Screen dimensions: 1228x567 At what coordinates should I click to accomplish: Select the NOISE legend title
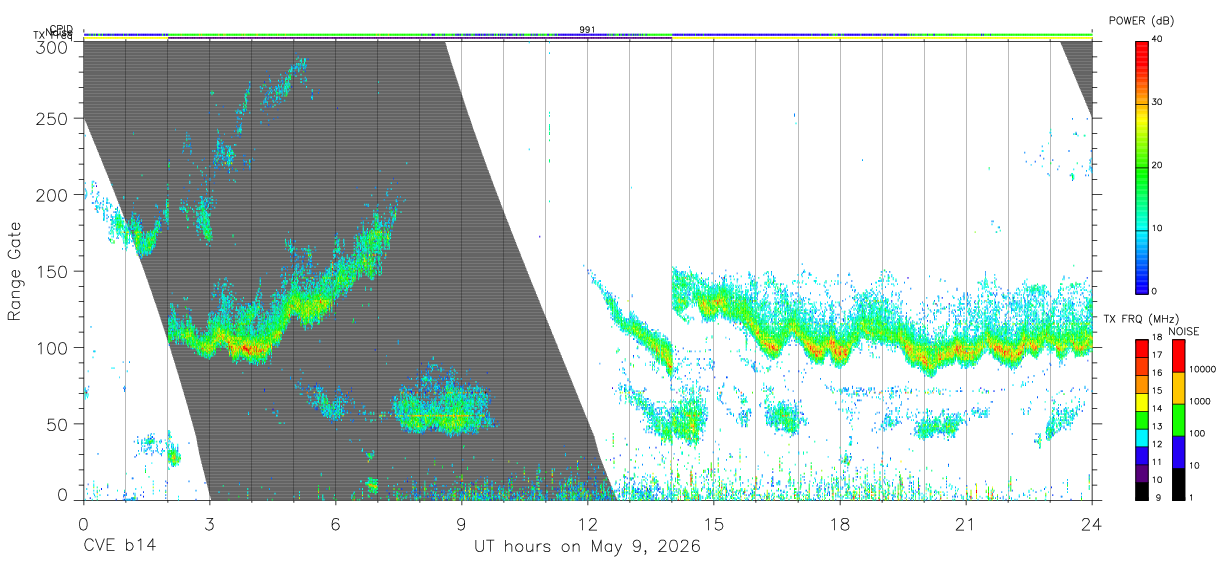pos(1185,332)
